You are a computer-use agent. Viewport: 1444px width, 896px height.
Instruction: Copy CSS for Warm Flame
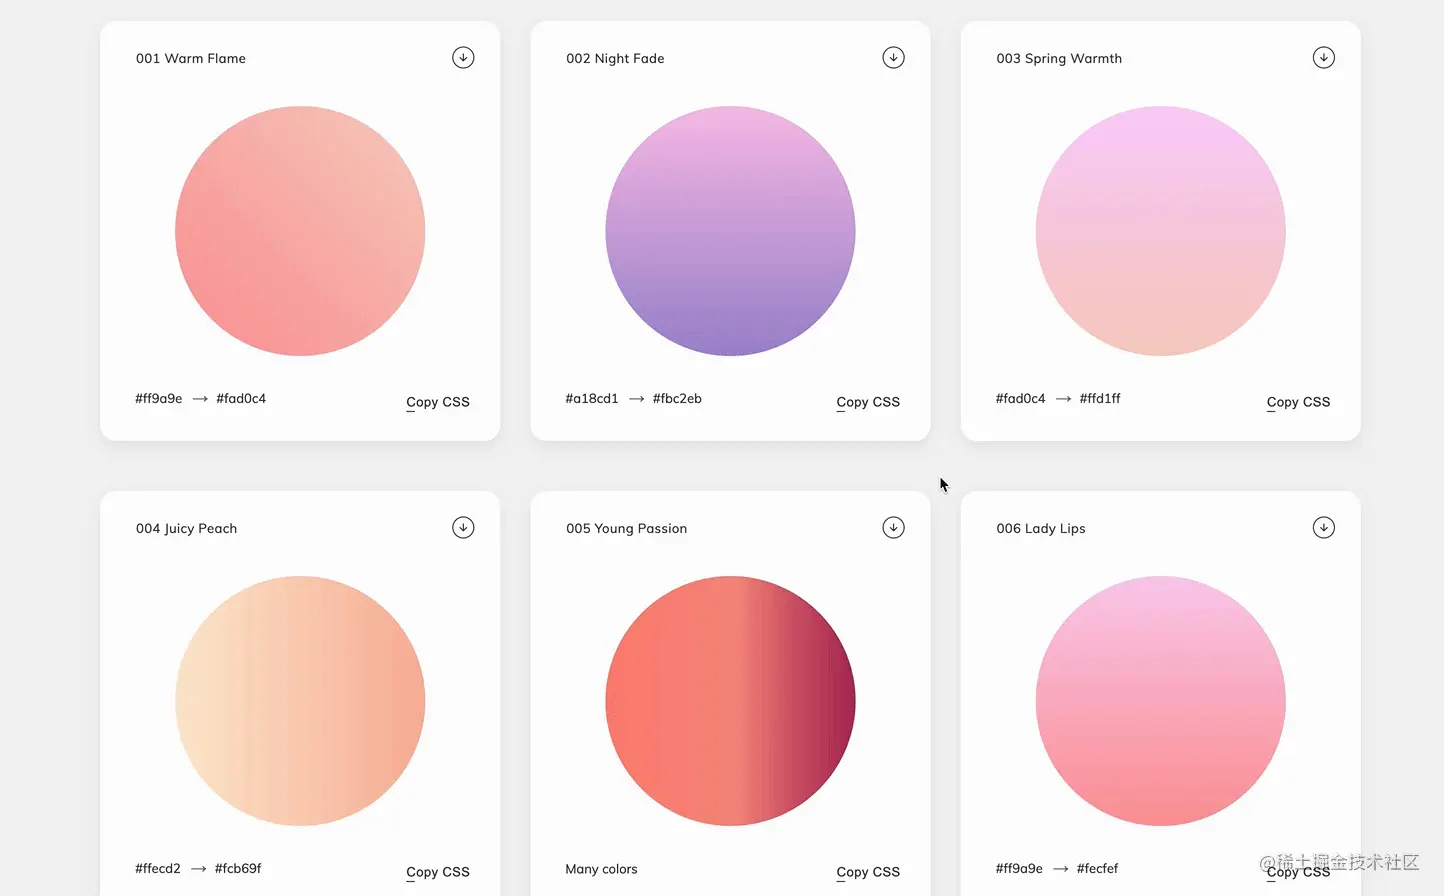tap(438, 402)
